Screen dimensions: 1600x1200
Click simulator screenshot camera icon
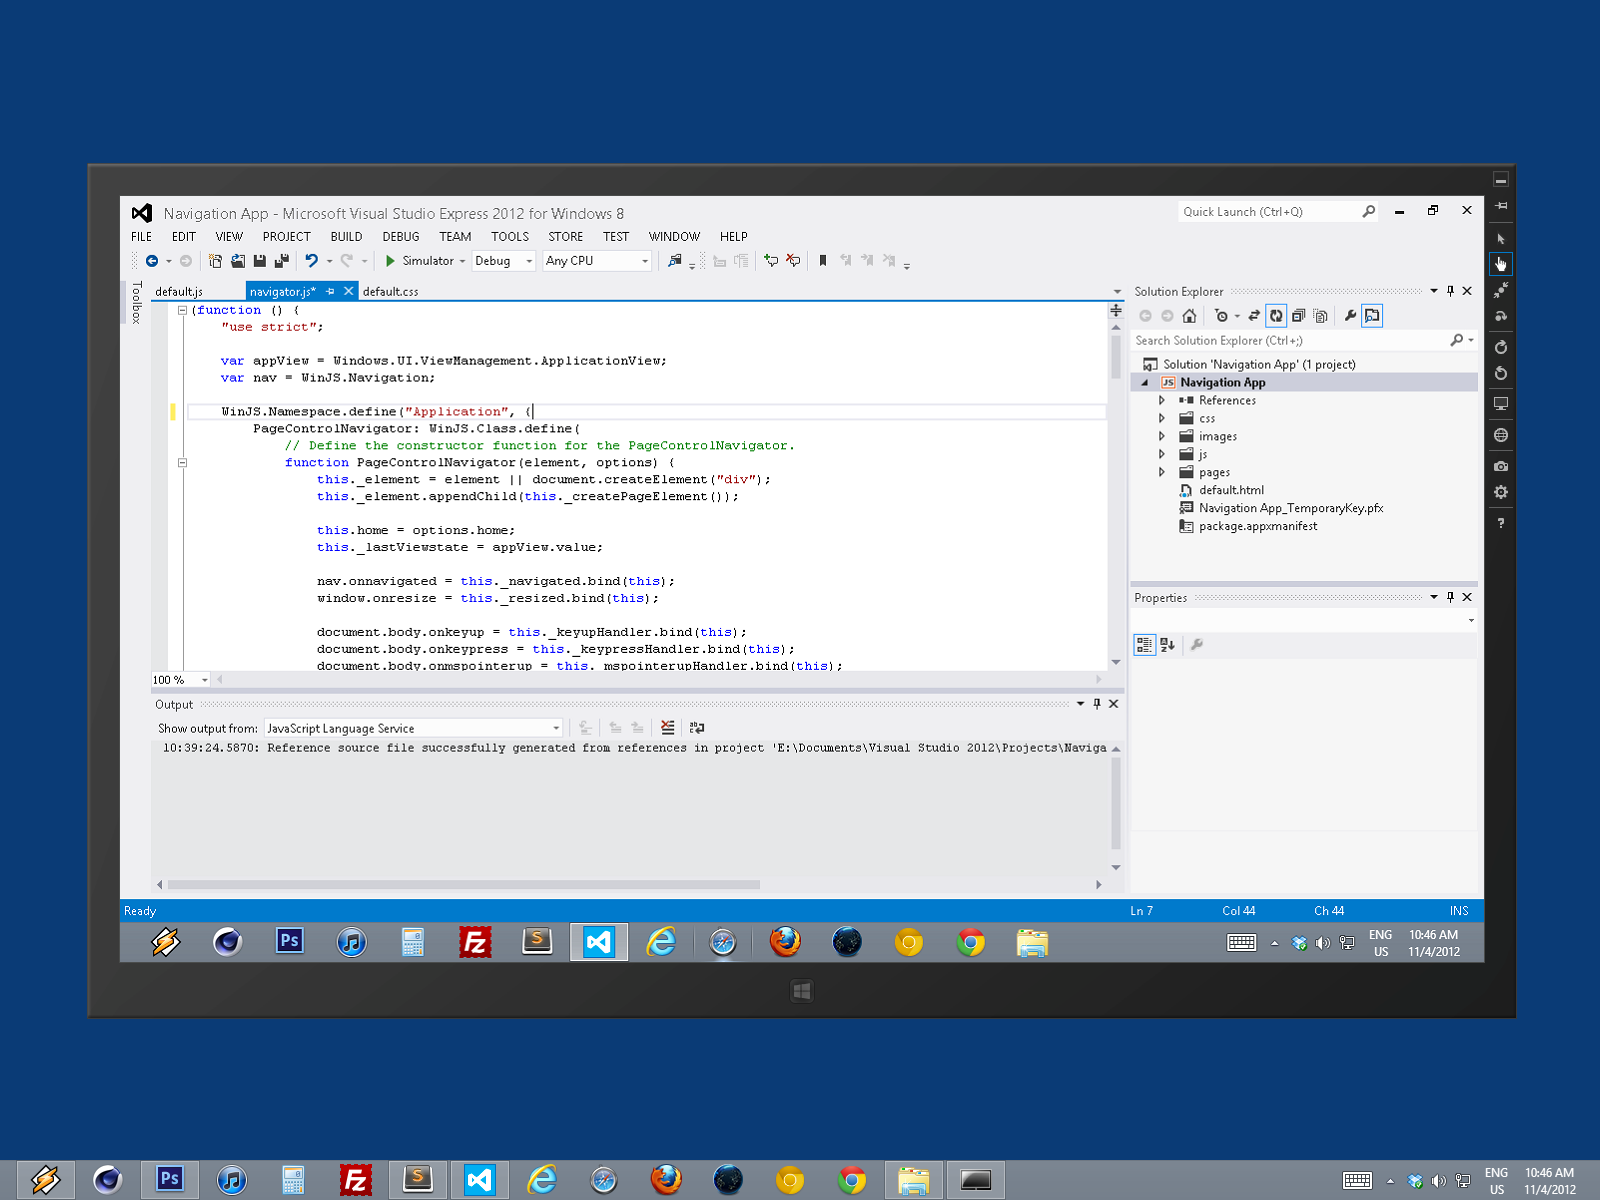tap(1501, 466)
